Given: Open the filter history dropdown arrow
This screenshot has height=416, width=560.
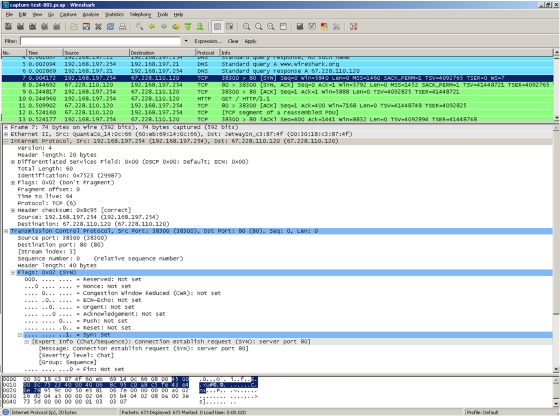Looking at the screenshot, I should pyautogui.click(x=186, y=41).
